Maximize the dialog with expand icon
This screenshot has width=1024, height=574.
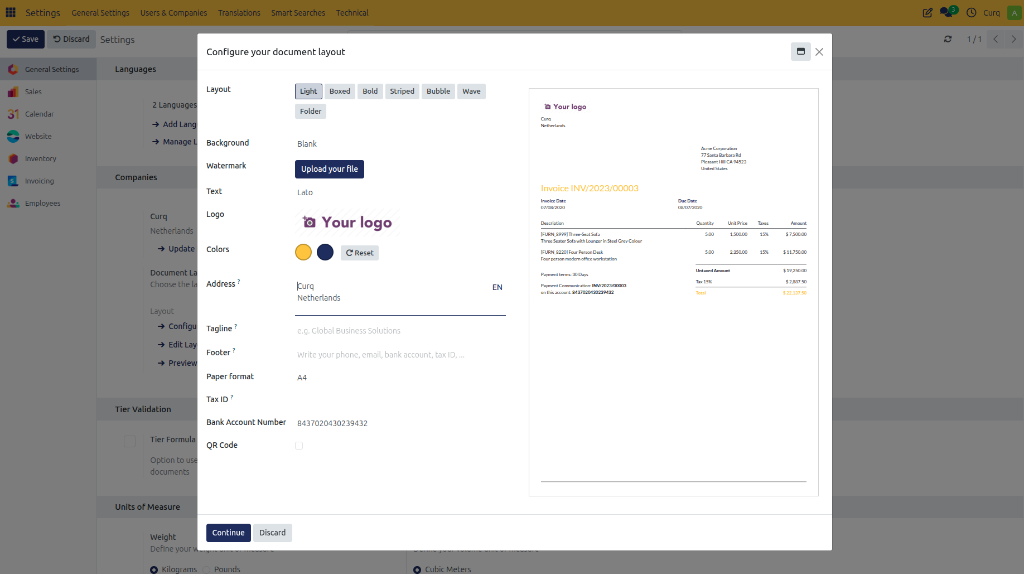801,52
